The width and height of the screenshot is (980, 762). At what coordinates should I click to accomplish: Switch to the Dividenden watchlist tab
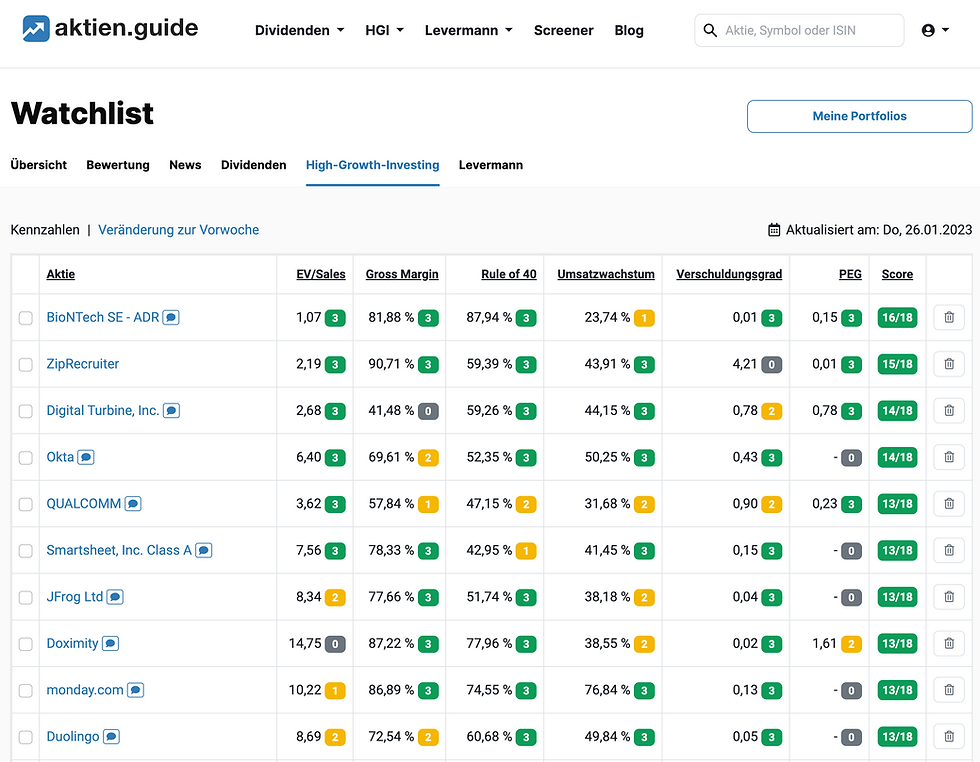click(254, 165)
